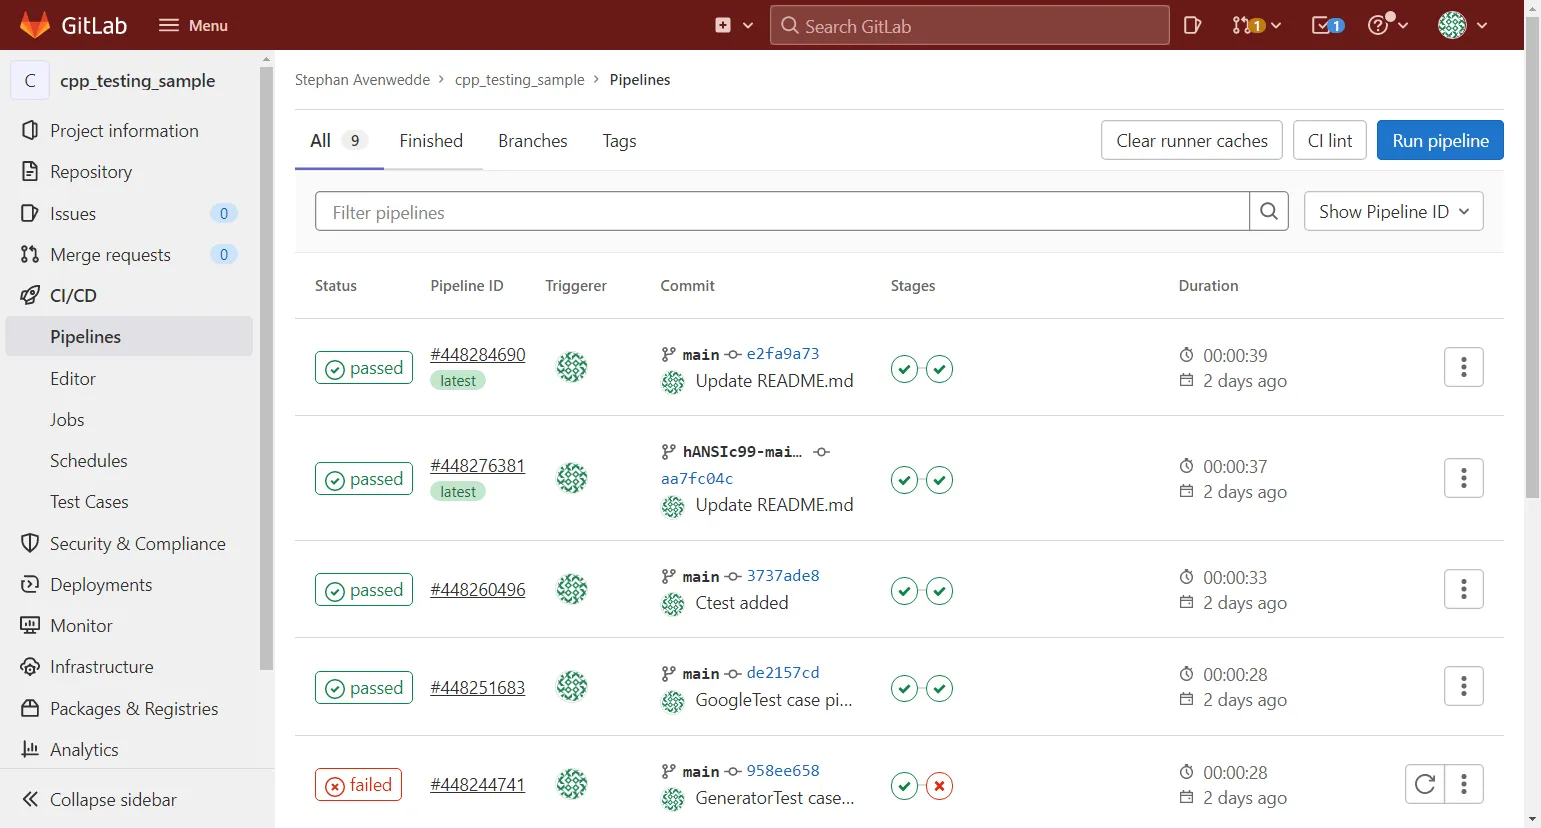Click the Run pipeline button
The height and width of the screenshot is (828, 1541).
click(x=1440, y=140)
